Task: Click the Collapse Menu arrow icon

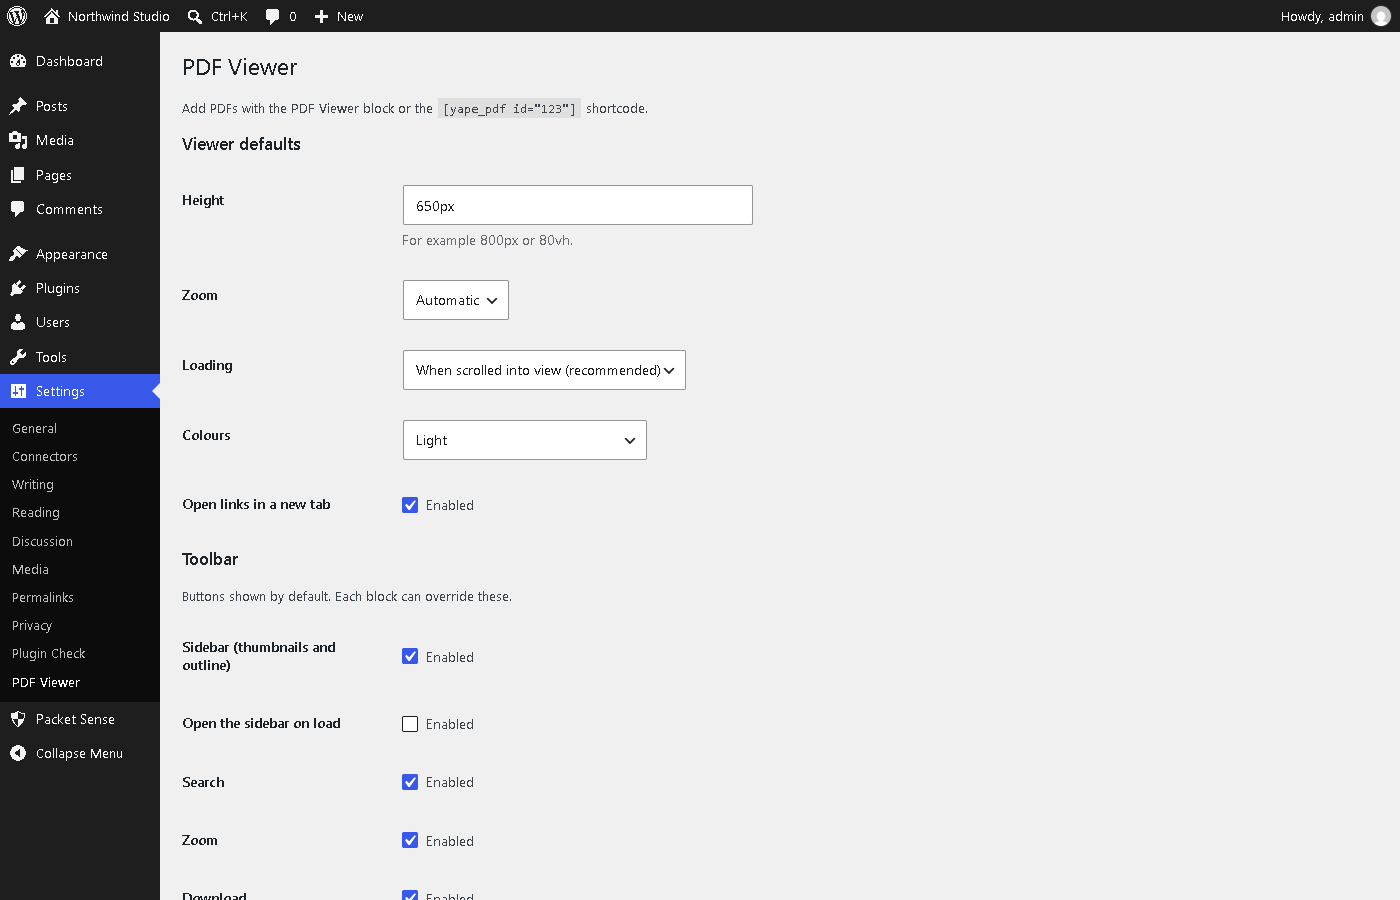Action: click(18, 753)
